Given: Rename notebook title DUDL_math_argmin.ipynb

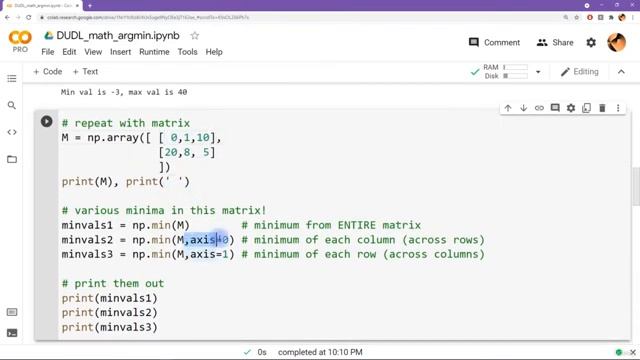Looking at the screenshot, I should pos(118,36).
